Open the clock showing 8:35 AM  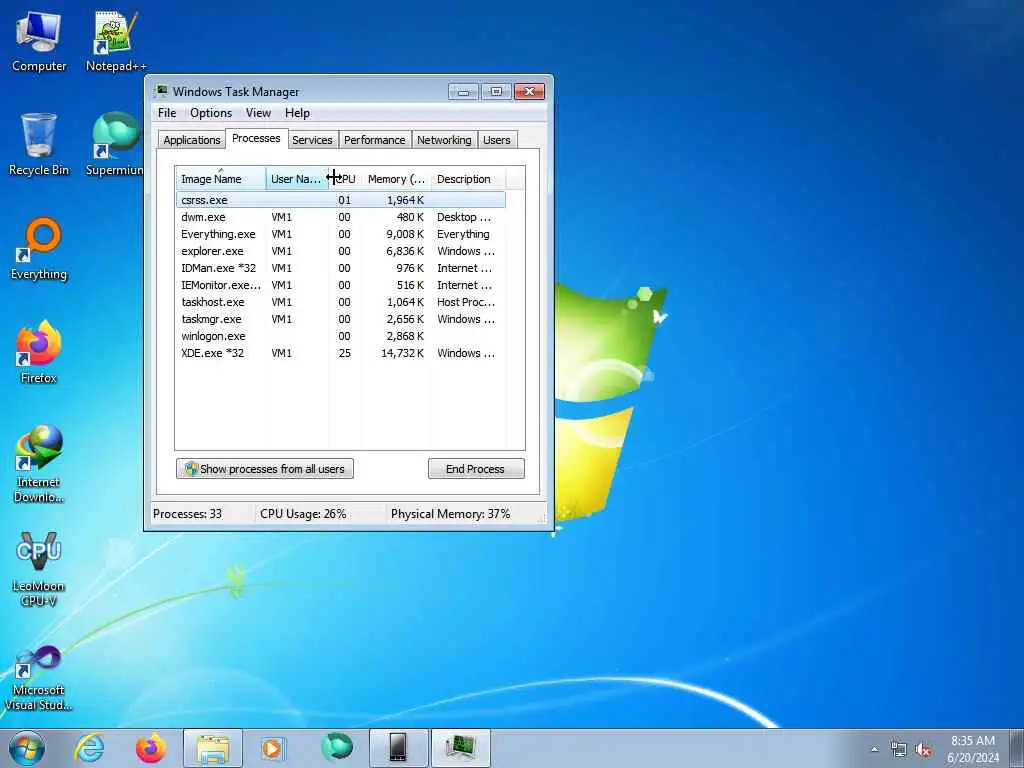click(973, 749)
